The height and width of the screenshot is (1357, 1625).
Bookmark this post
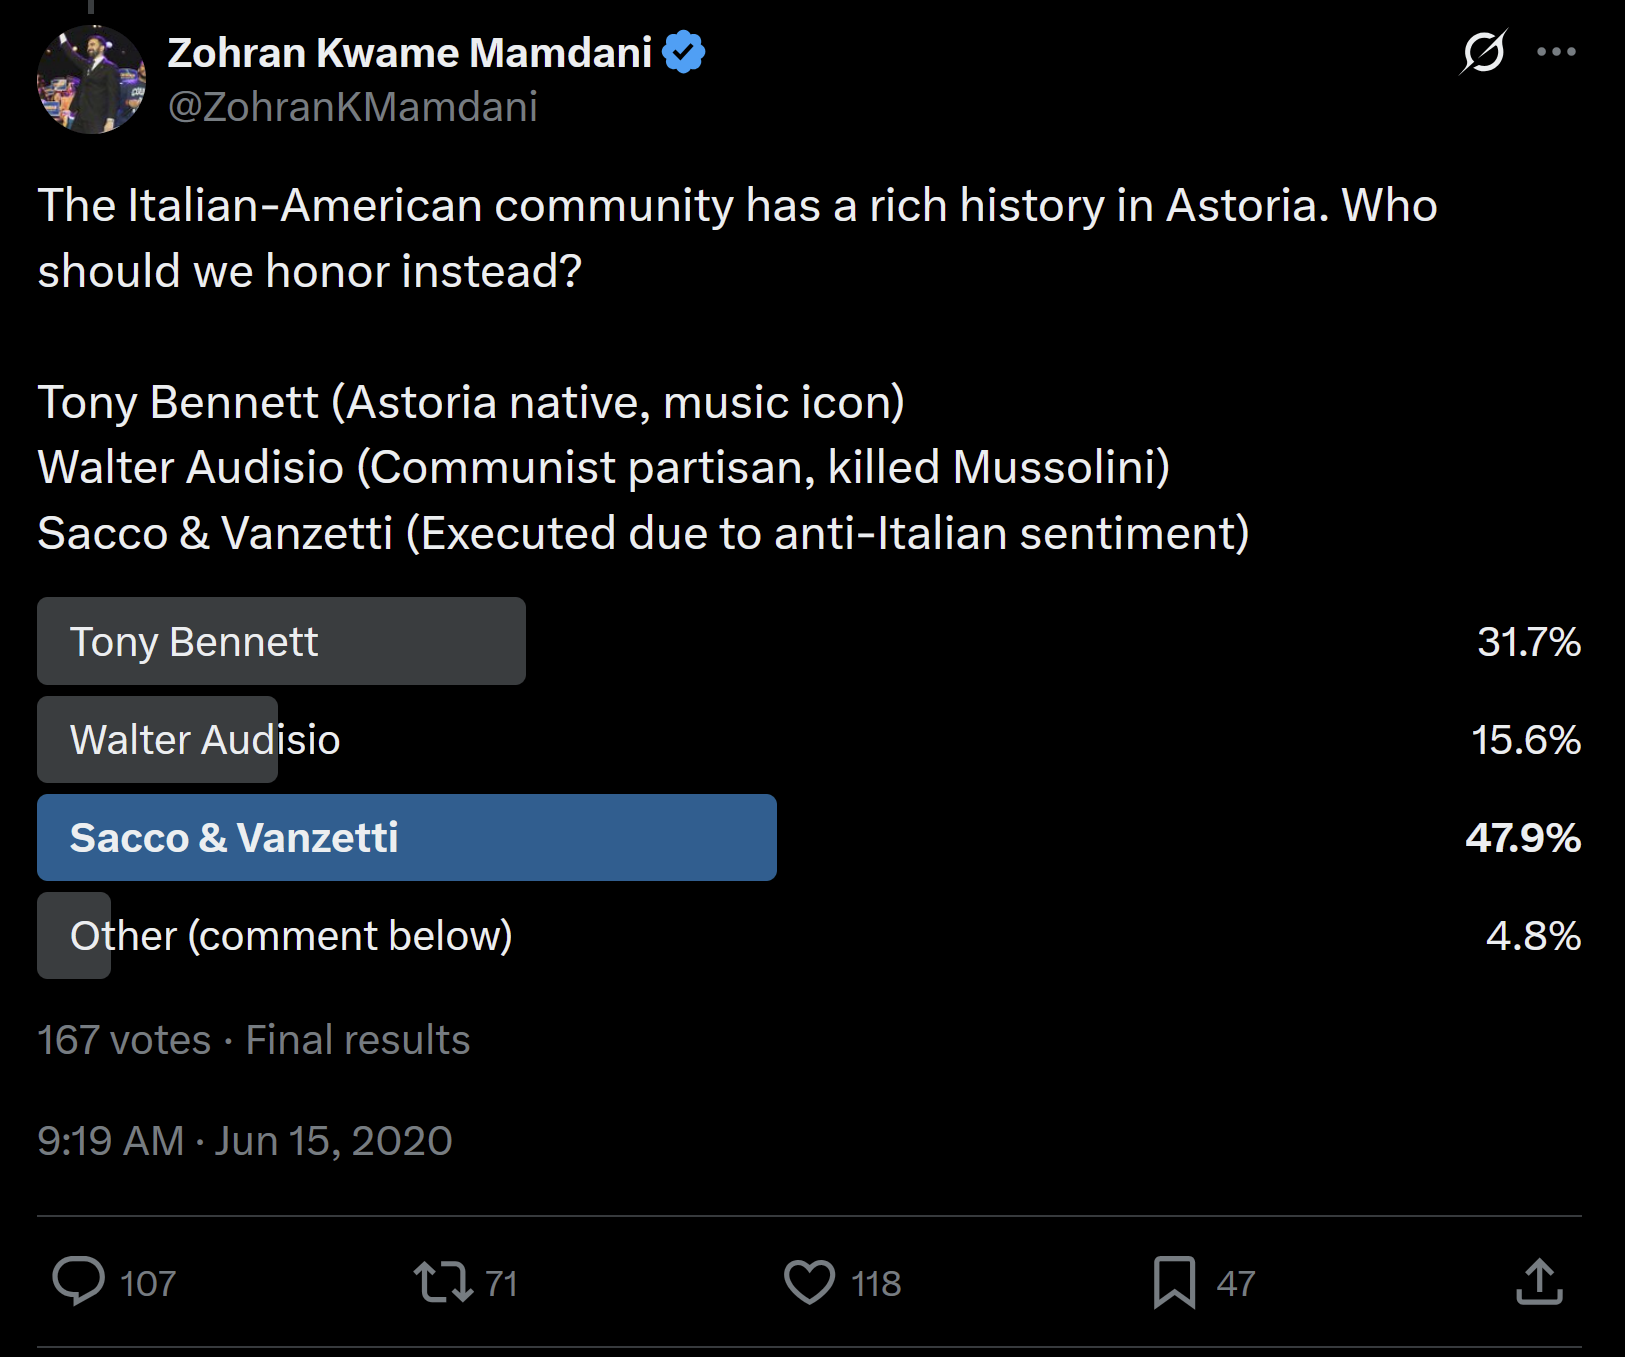[1174, 1282]
